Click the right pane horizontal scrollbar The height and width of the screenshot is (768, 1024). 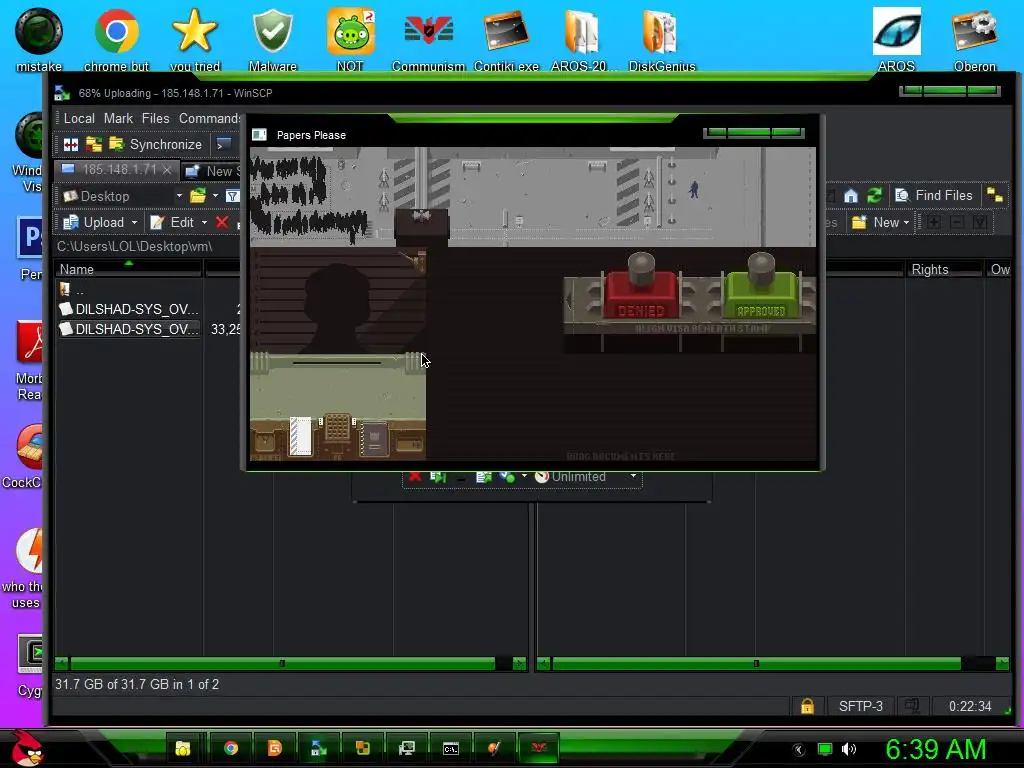point(756,664)
